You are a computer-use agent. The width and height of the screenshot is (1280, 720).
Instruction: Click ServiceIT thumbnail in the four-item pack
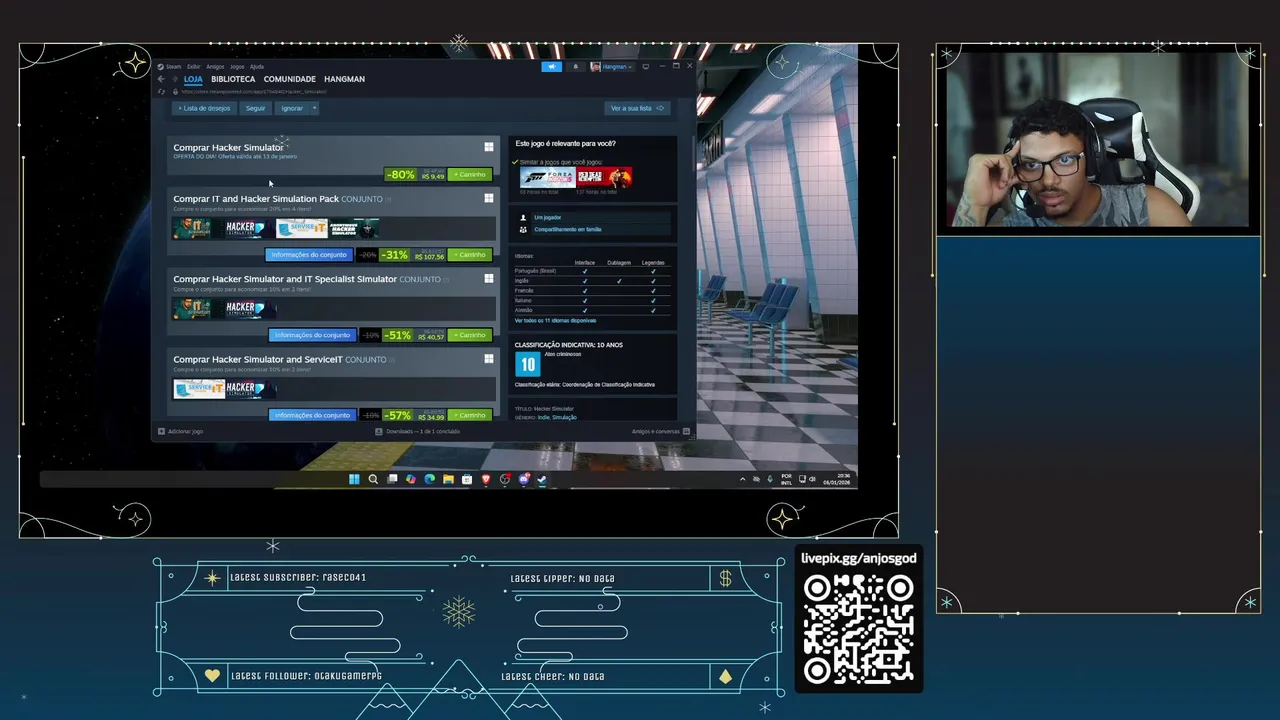(301, 228)
